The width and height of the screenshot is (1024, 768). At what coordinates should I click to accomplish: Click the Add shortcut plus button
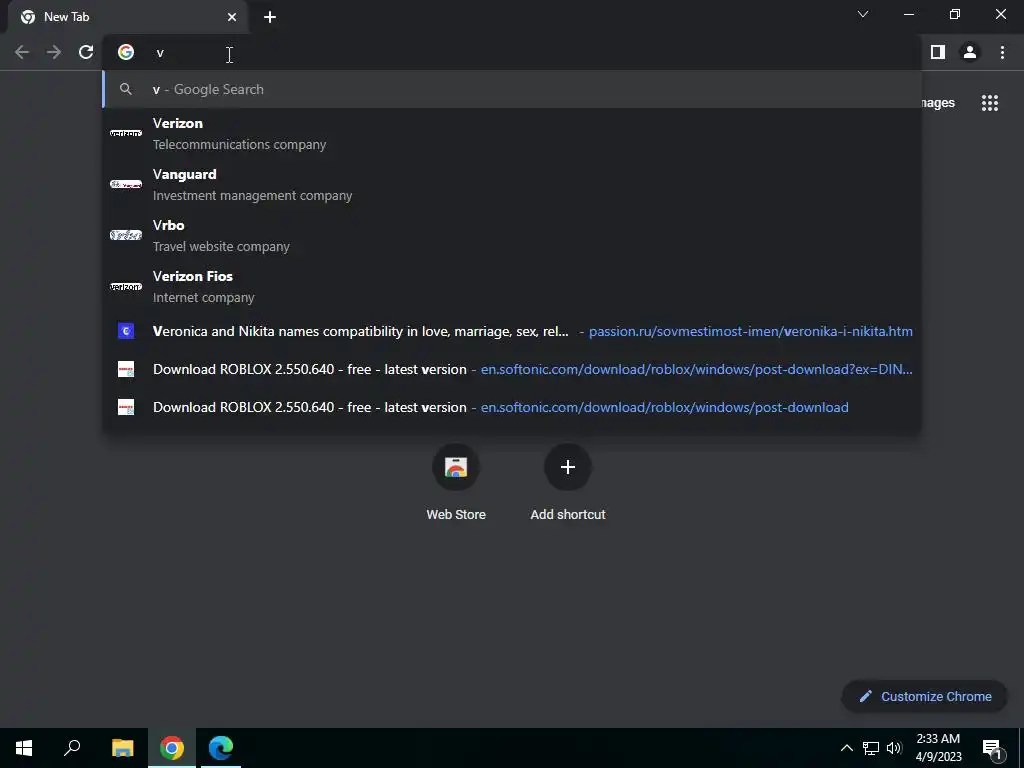(568, 467)
